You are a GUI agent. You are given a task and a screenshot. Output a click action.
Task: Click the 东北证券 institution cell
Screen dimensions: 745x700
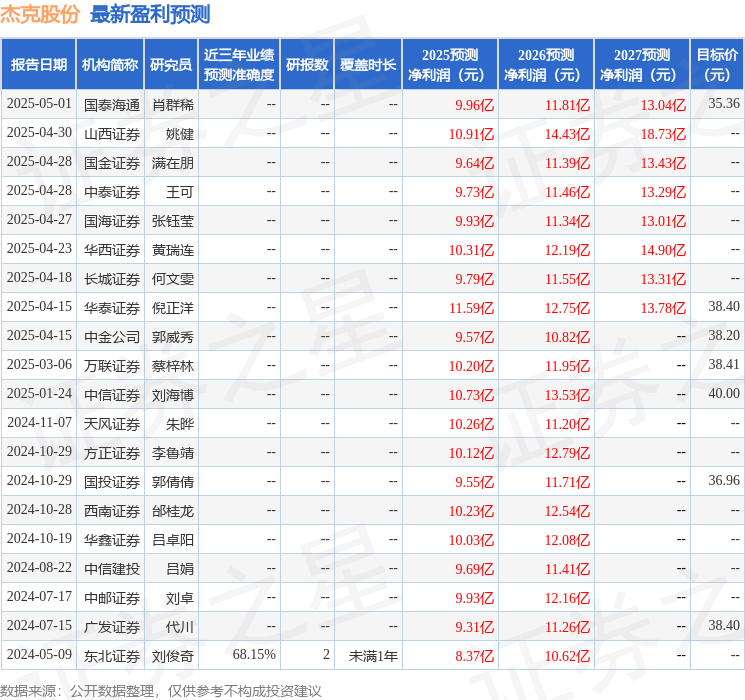tap(112, 656)
